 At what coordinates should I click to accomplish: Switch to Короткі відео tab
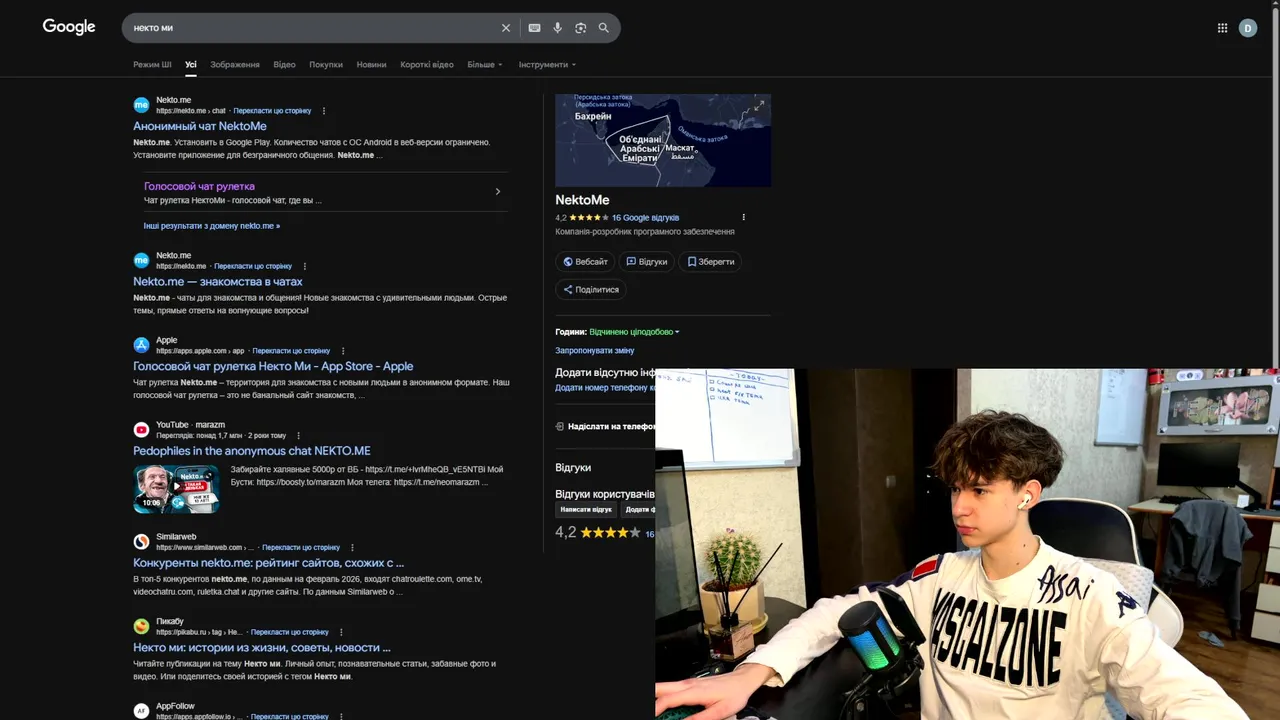(x=427, y=65)
